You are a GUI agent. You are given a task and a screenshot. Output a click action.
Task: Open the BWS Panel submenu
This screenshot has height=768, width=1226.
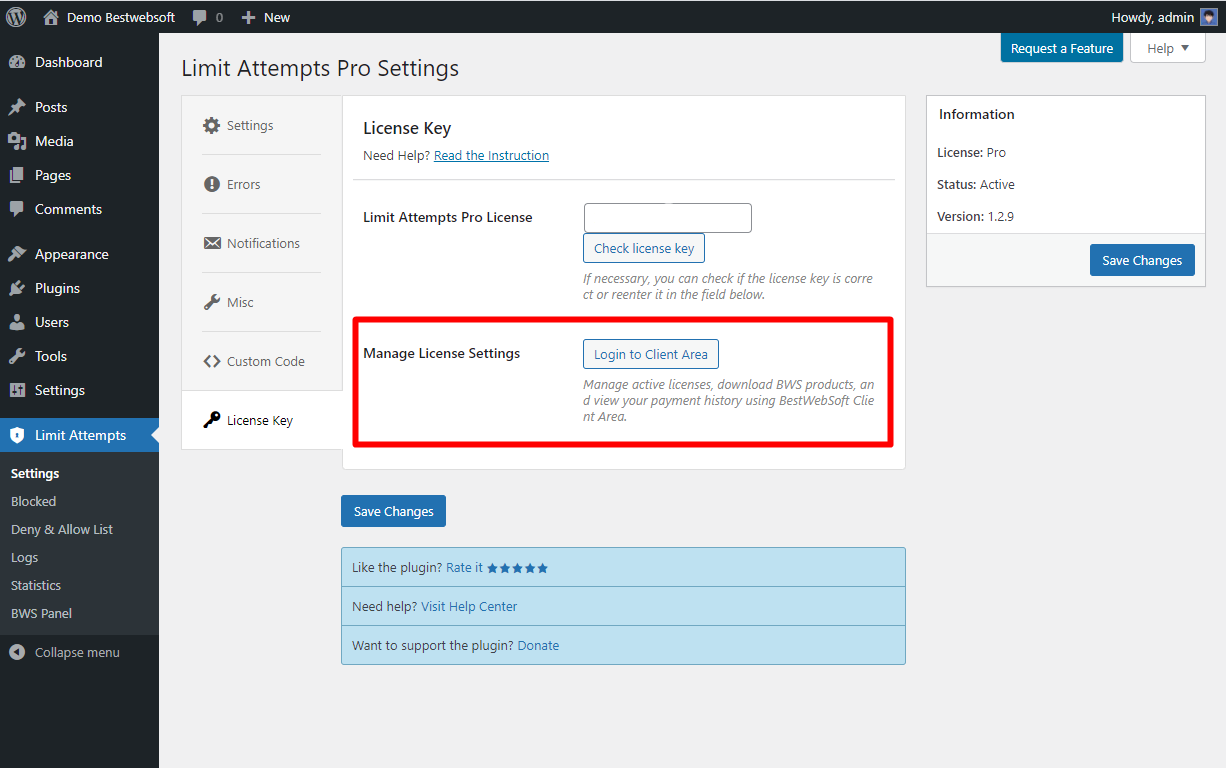coord(41,613)
